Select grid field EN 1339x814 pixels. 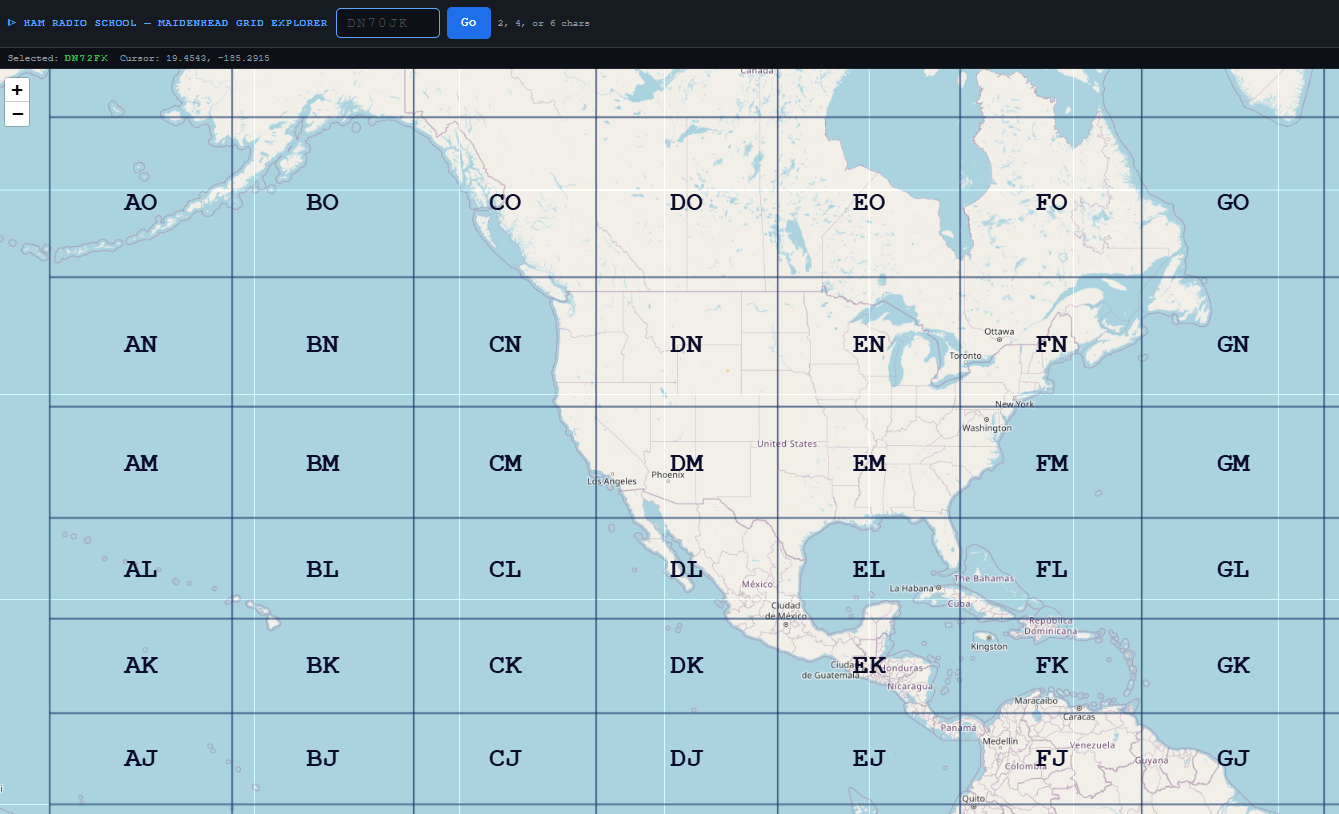(869, 342)
